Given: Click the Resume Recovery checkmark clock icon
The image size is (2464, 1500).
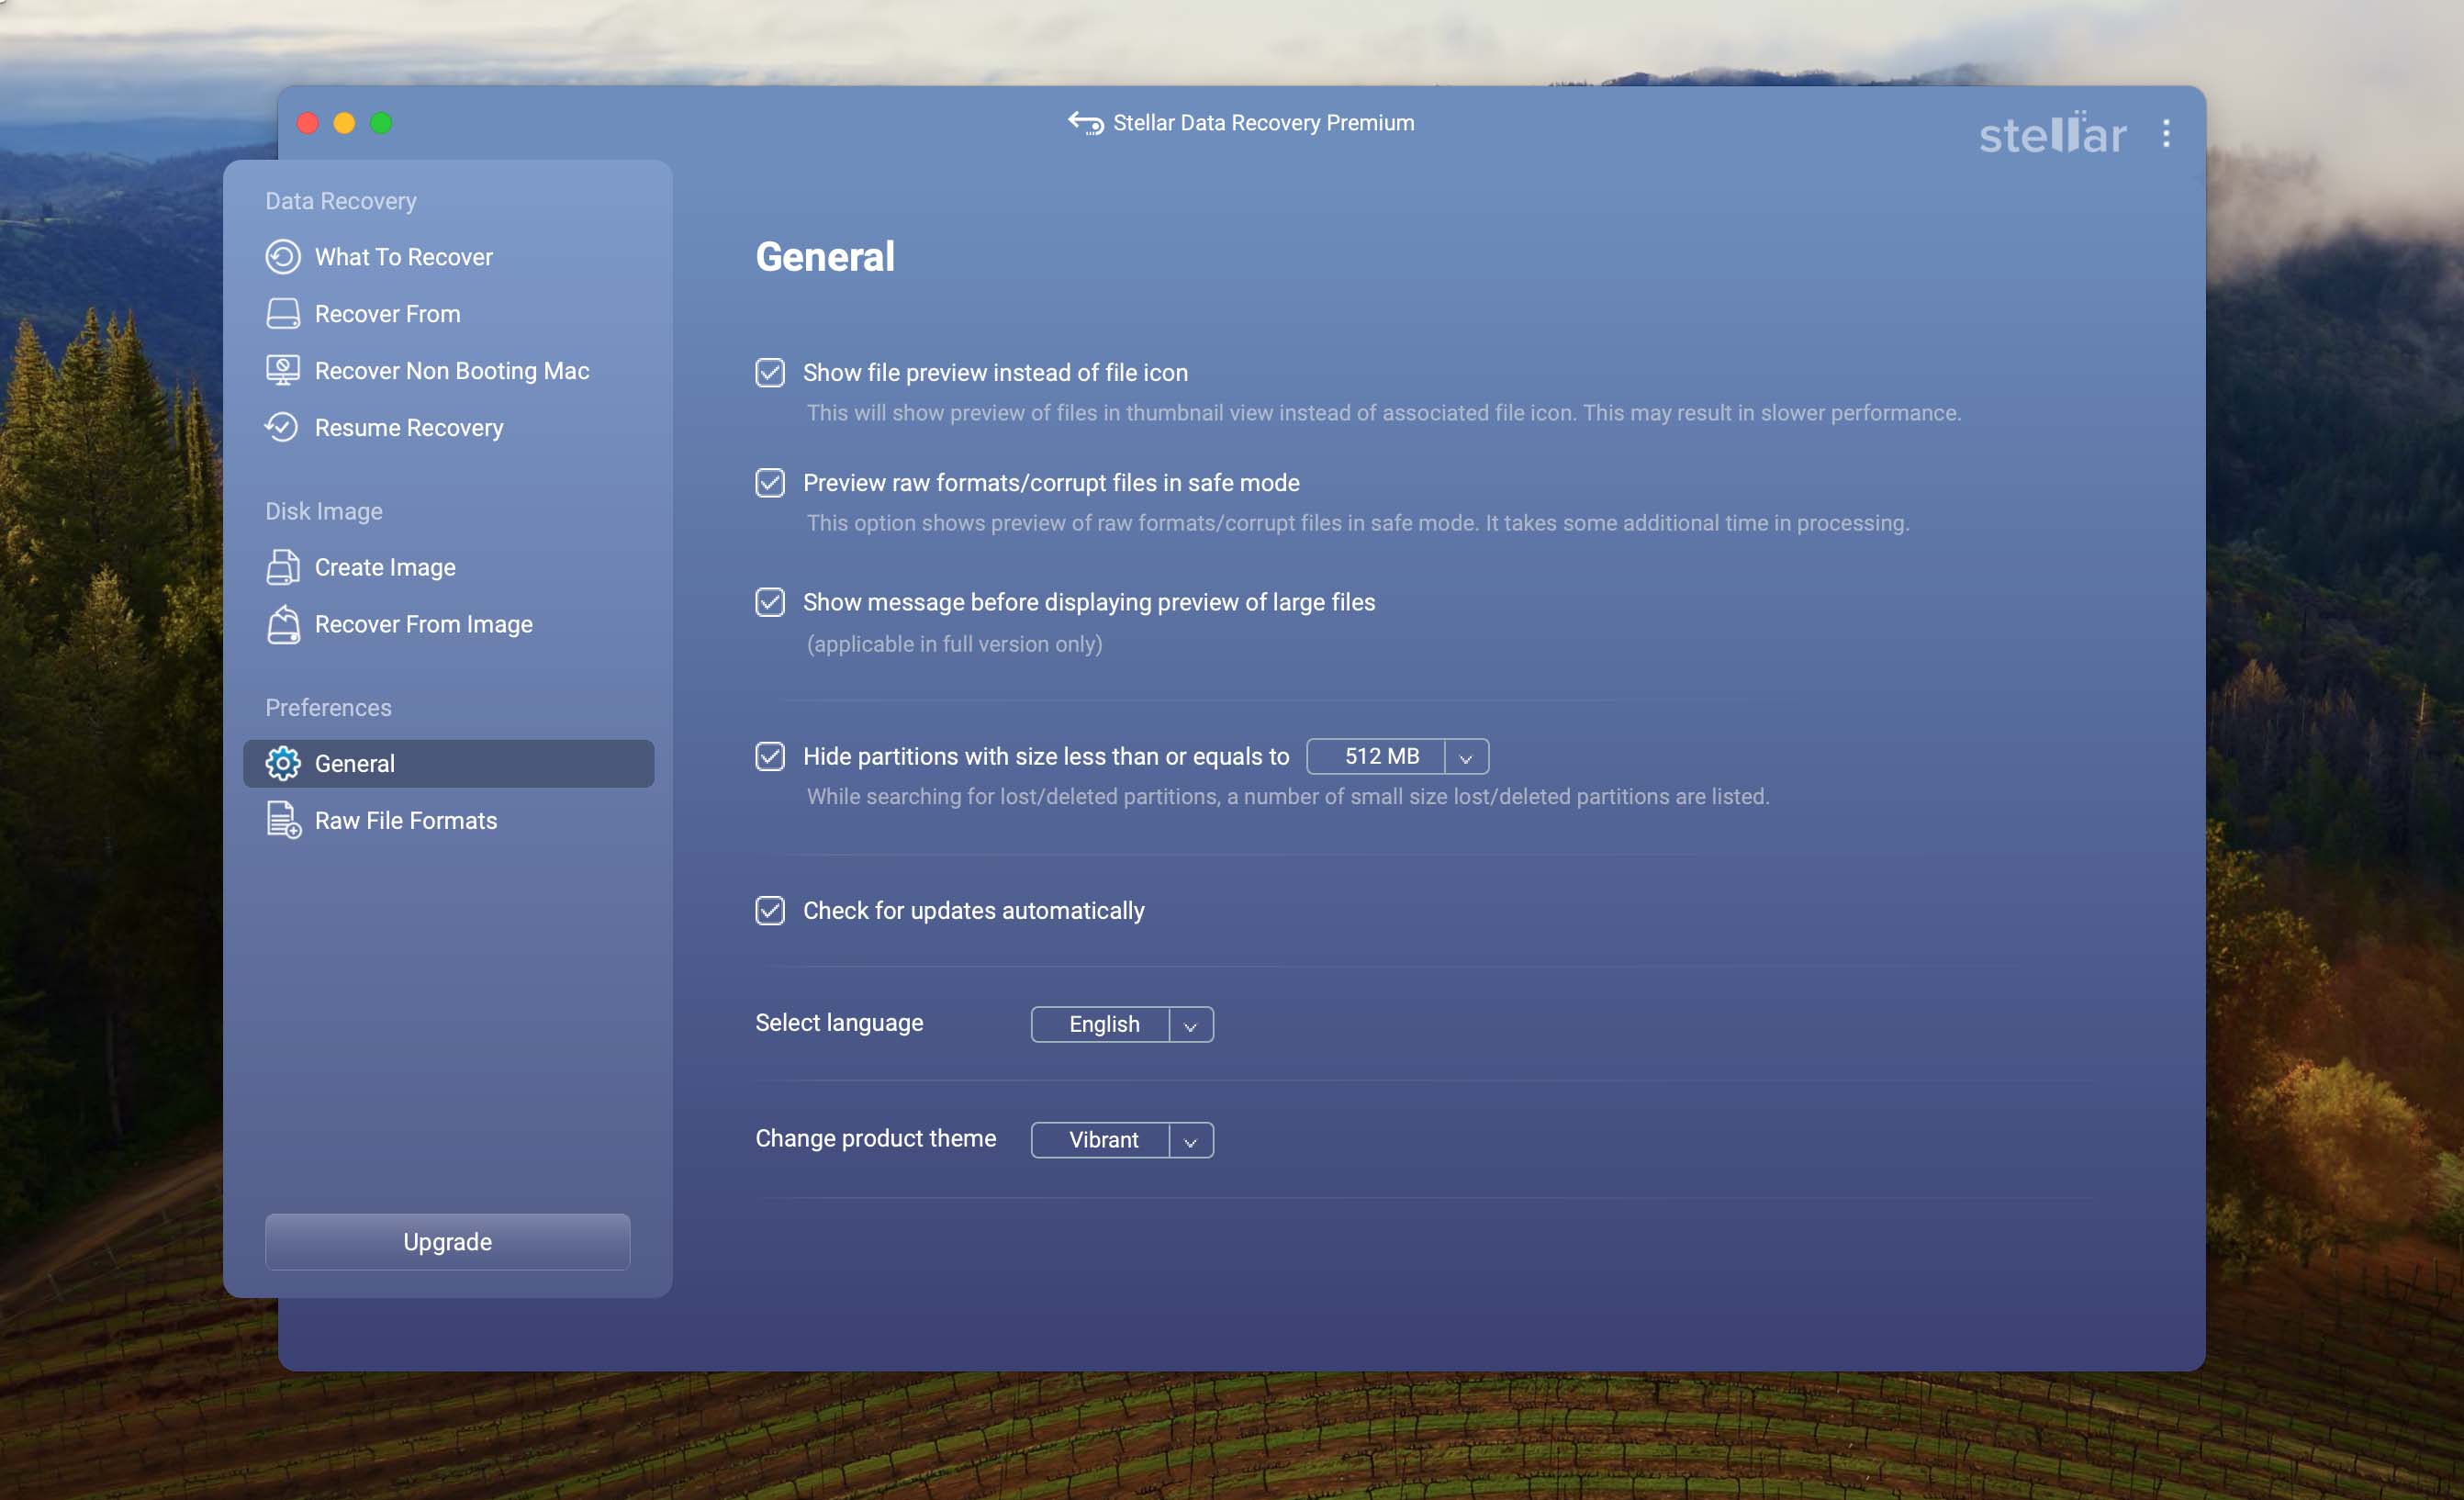Looking at the screenshot, I should (x=283, y=428).
